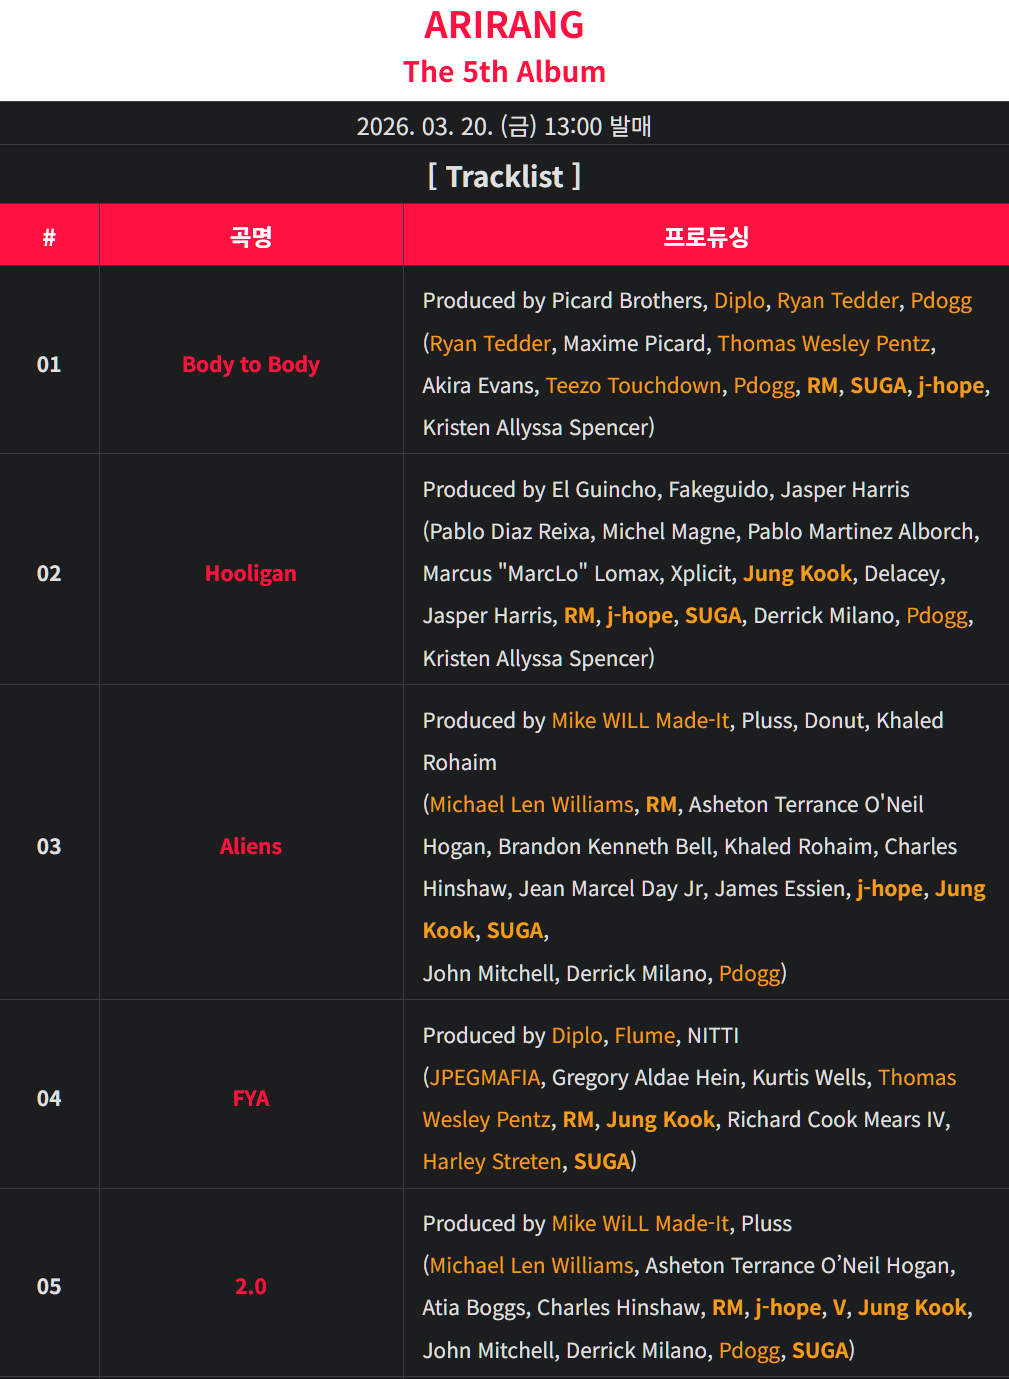Click 'Delacey' in Hooligan credits
Viewport: 1009px width, 1379px height.
point(902,573)
